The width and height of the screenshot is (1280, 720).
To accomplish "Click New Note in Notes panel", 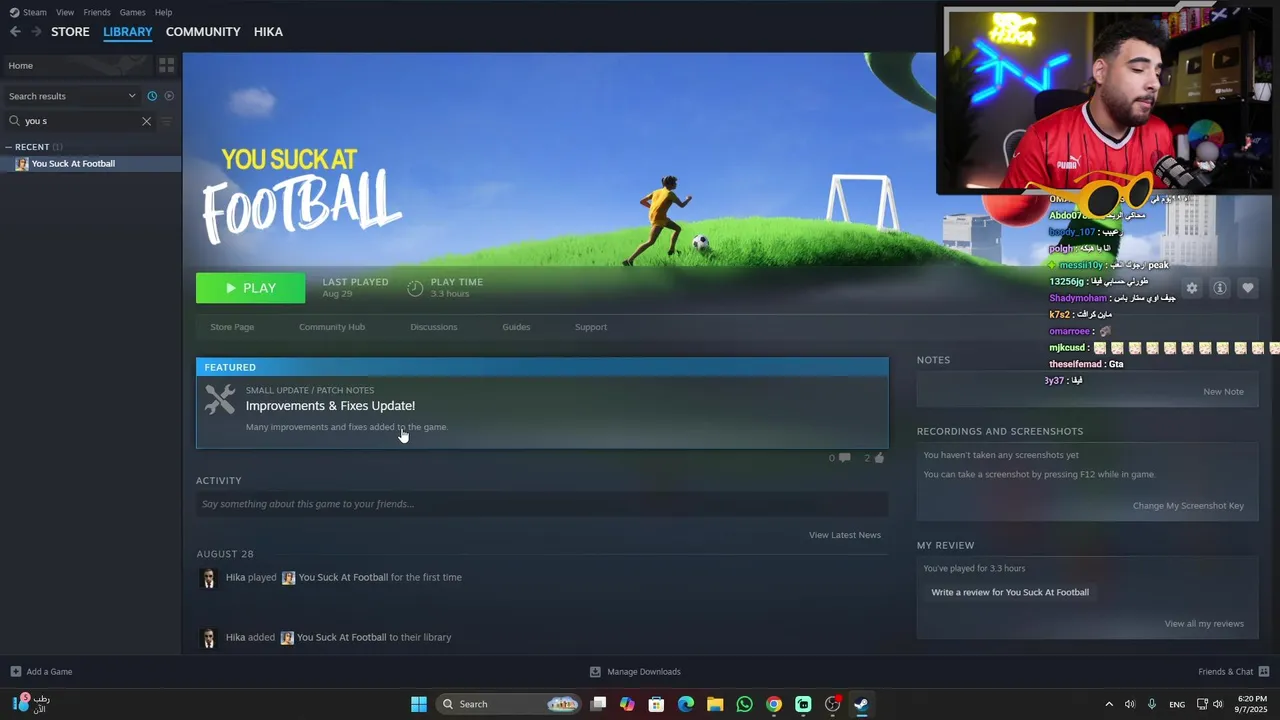I will click(x=1224, y=392).
